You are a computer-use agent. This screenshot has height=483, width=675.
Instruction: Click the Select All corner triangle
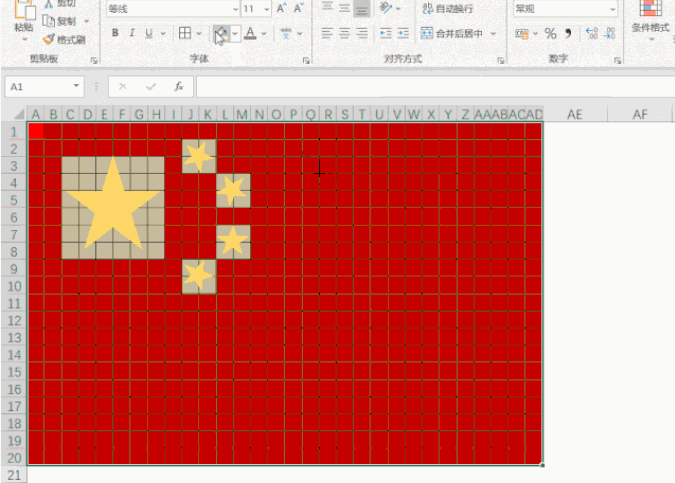click(x=18, y=114)
